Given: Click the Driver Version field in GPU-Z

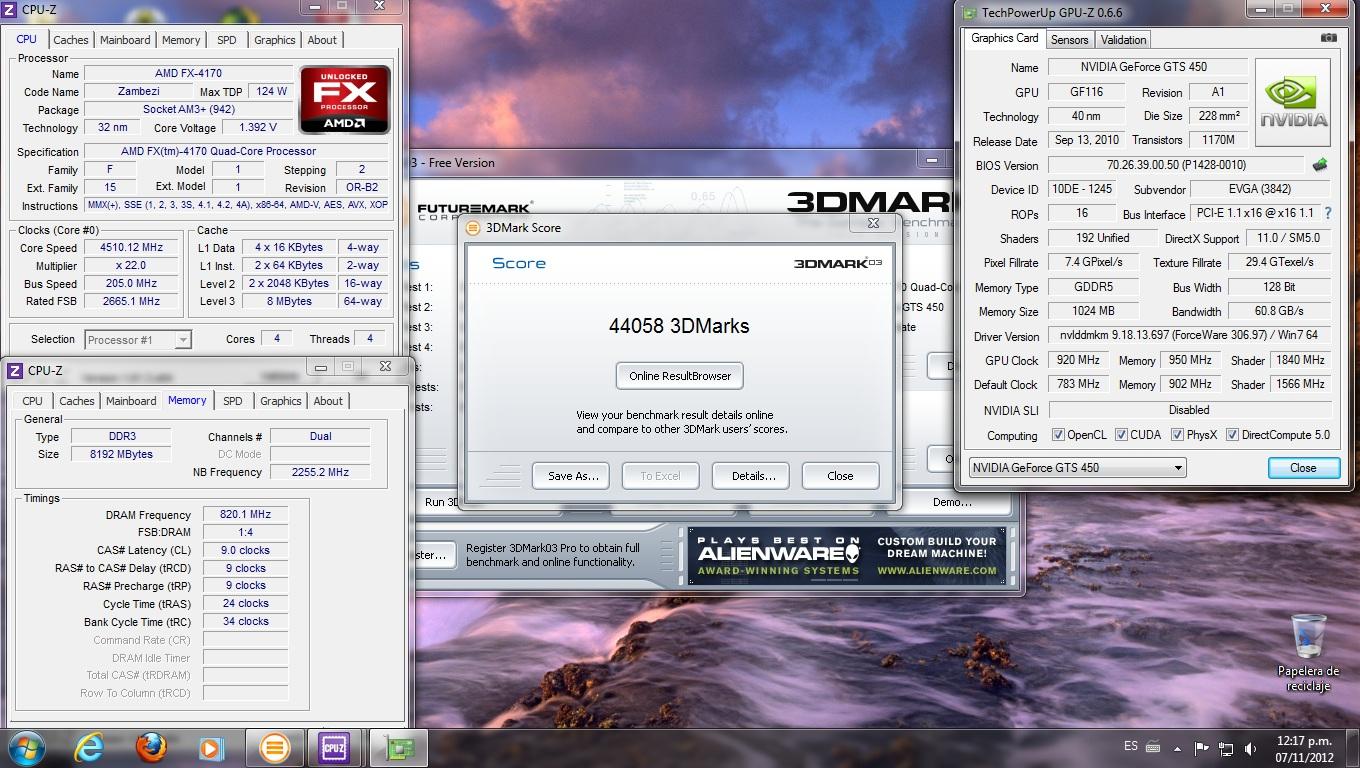Looking at the screenshot, I should (x=1189, y=336).
